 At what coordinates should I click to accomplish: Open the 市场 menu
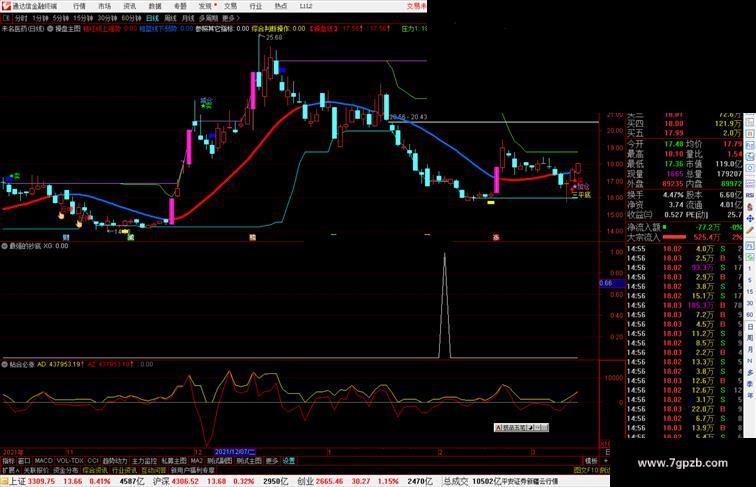(x=105, y=6)
